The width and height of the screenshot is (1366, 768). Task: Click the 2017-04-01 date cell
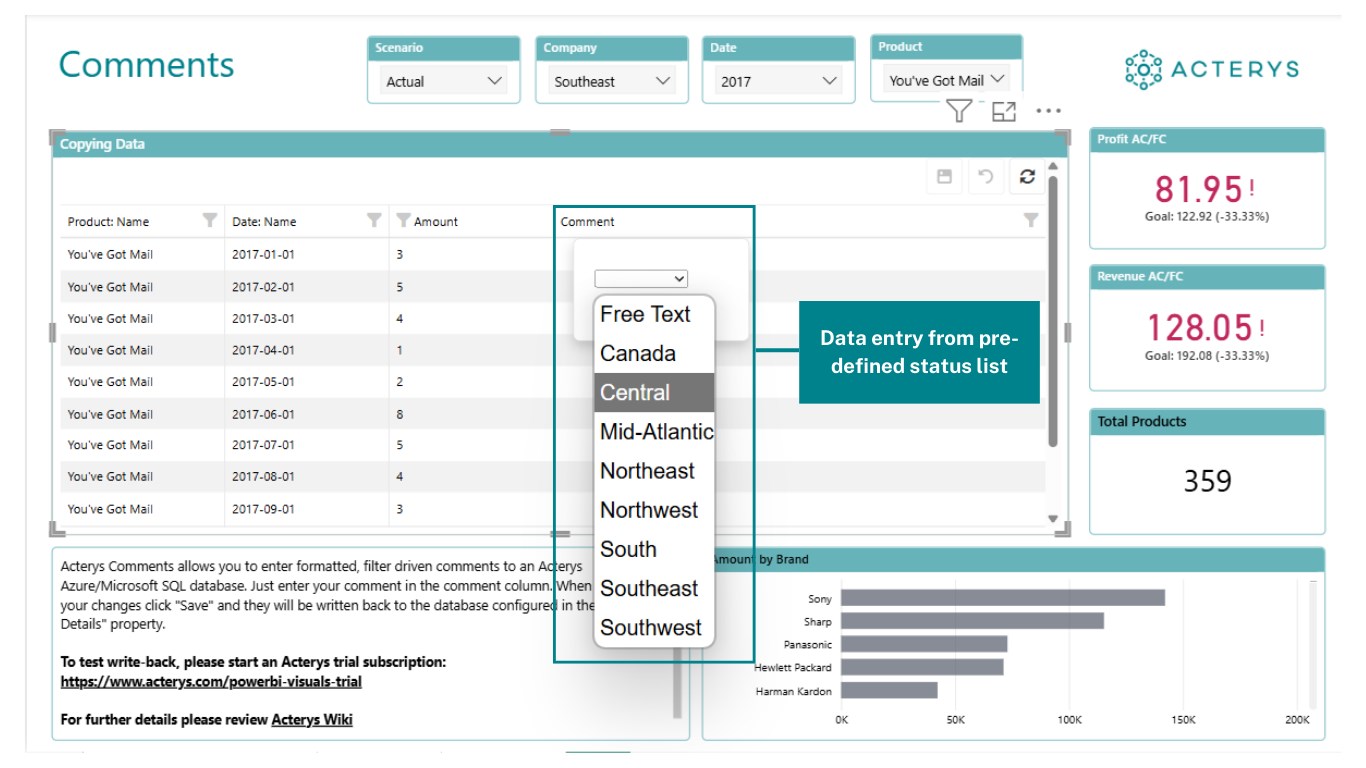pos(263,350)
